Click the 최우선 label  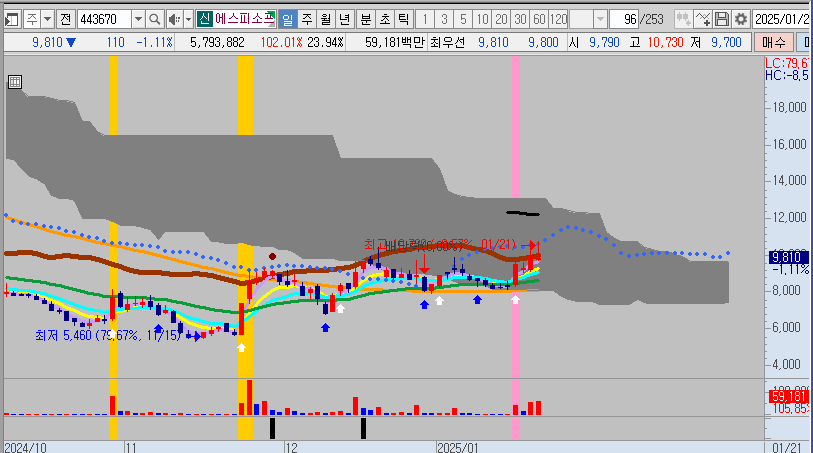tap(447, 43)
